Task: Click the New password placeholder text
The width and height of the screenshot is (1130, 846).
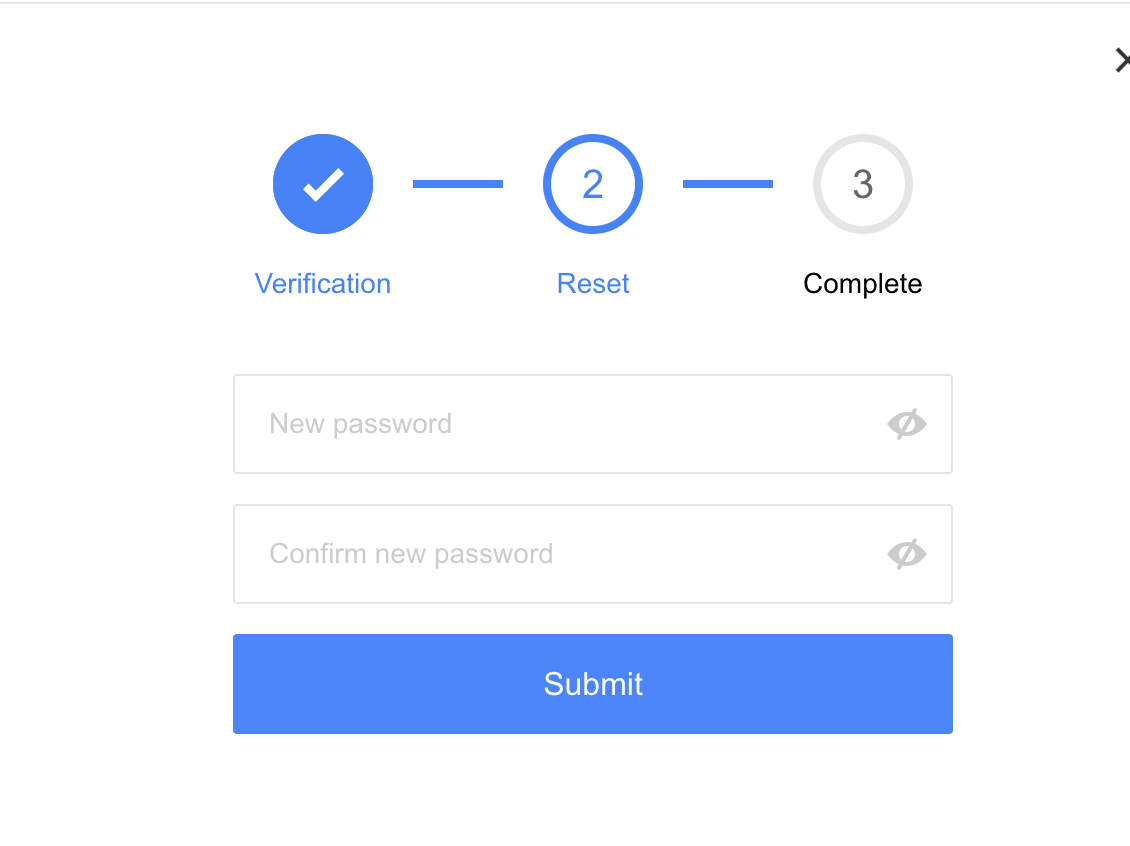Action: click(x=360, y=424)
